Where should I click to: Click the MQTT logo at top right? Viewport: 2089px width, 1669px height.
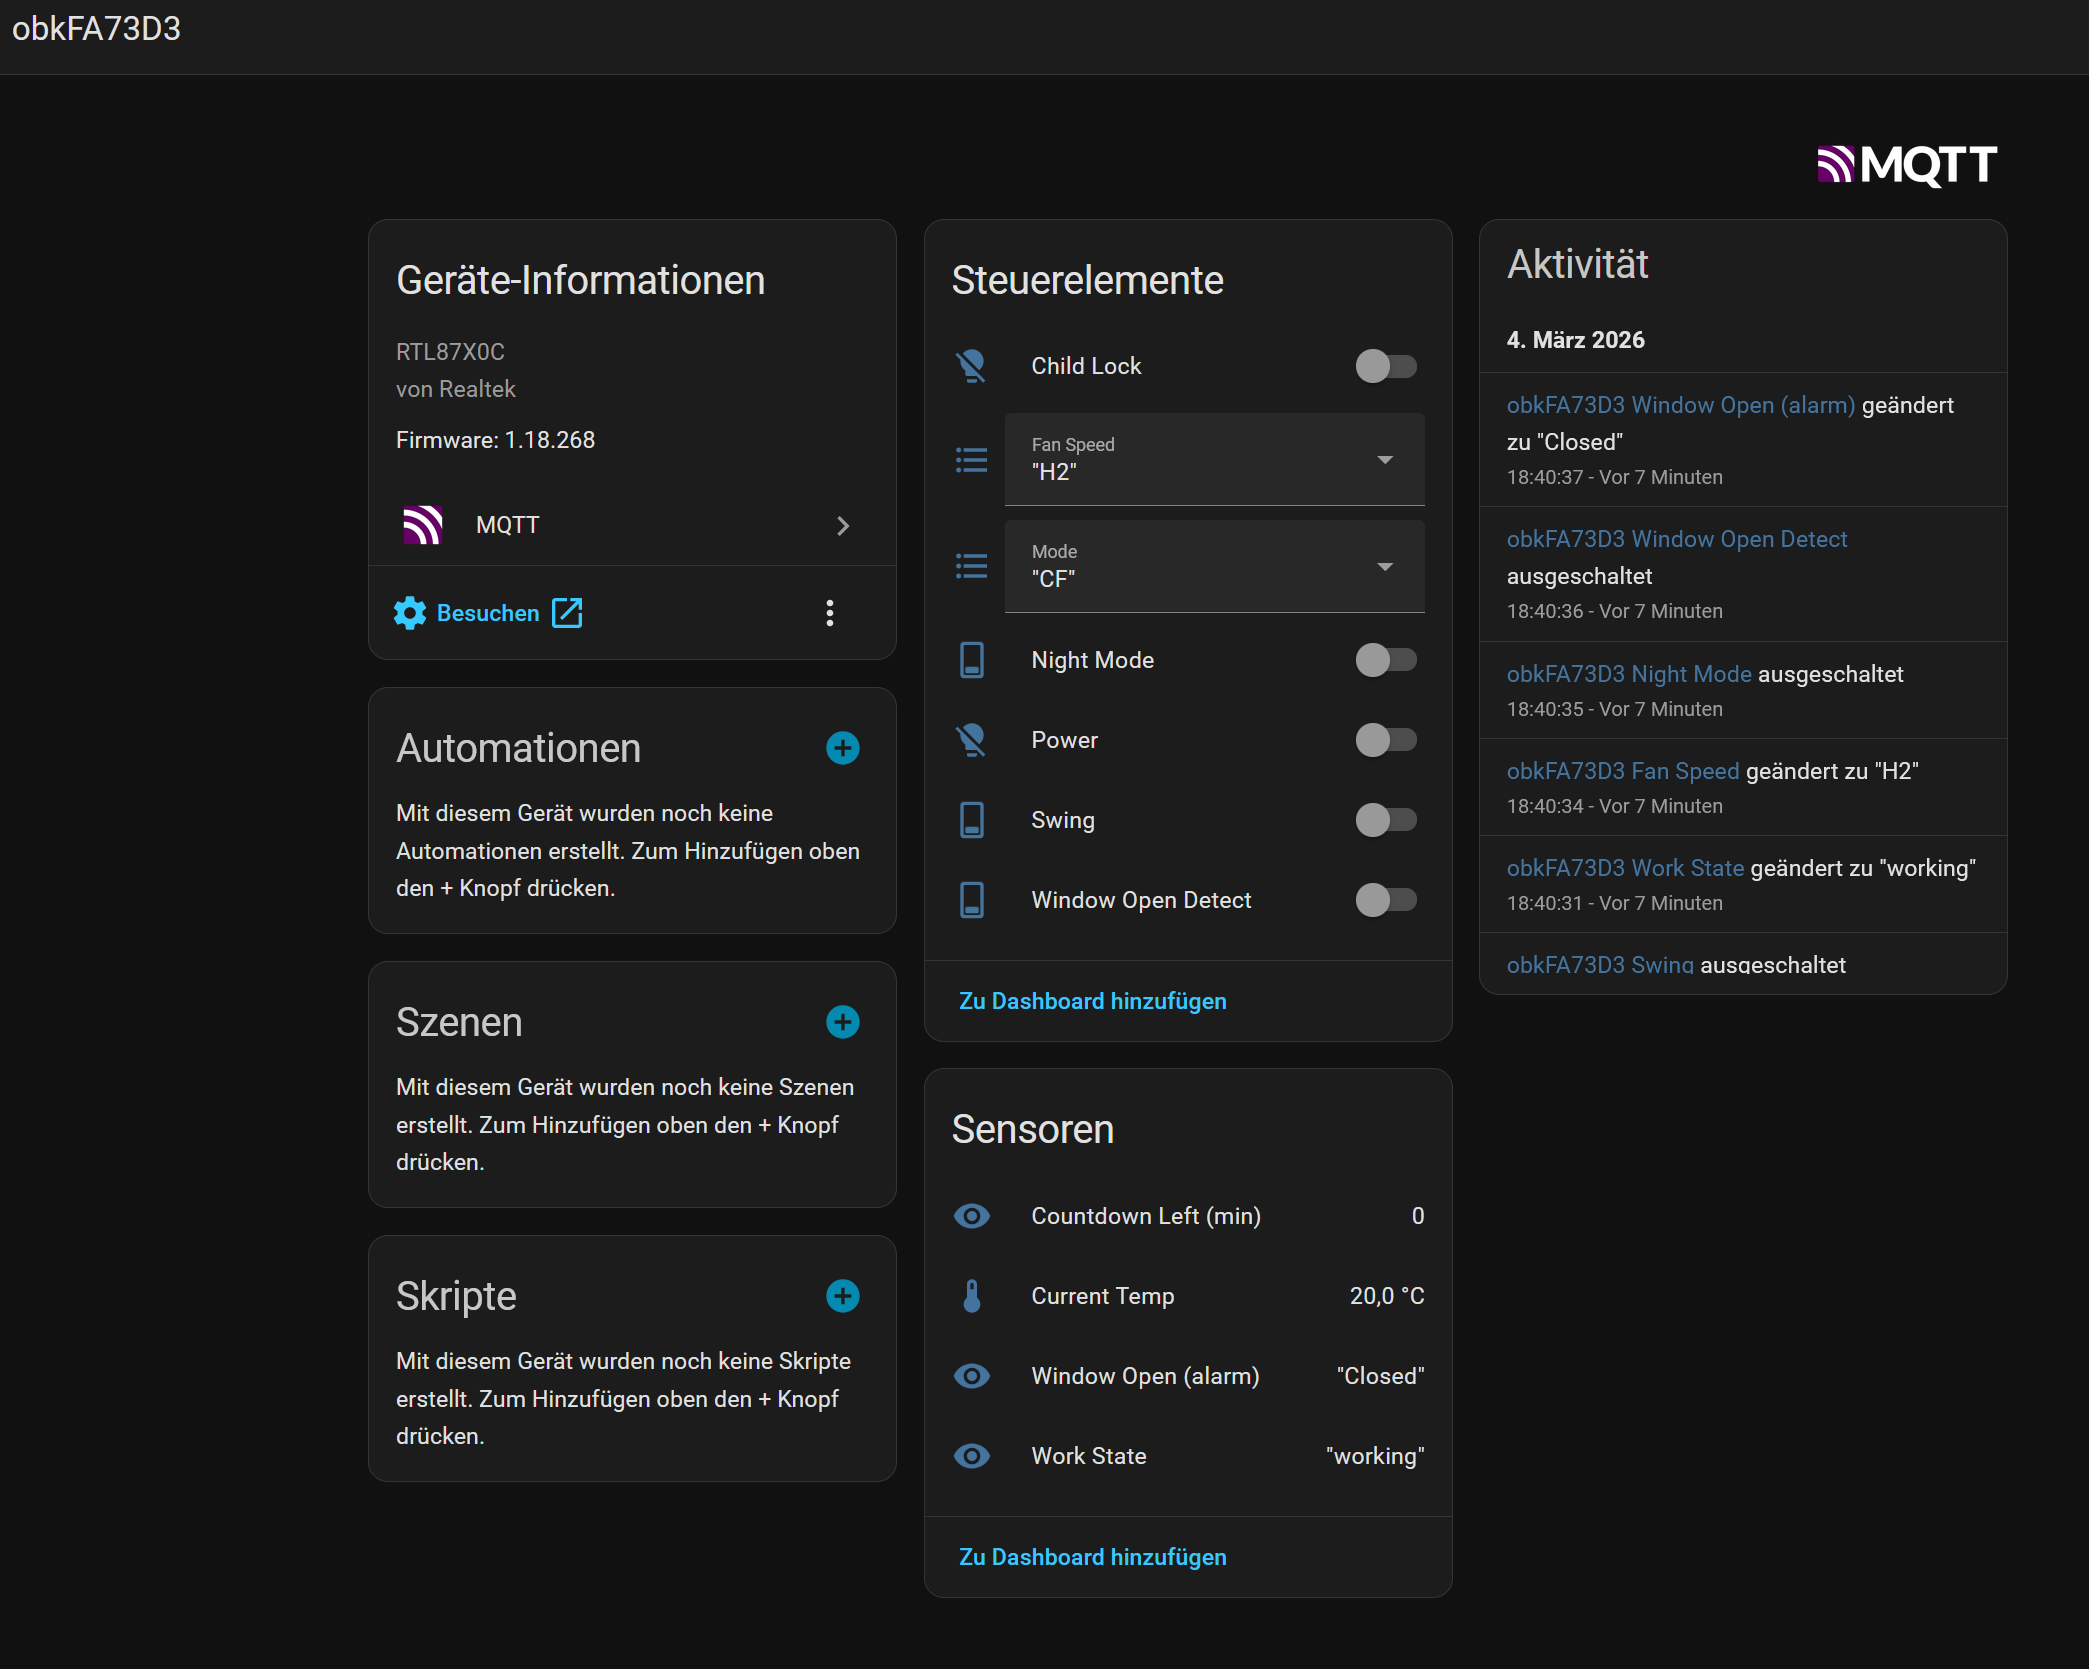tap(1906, 165)
